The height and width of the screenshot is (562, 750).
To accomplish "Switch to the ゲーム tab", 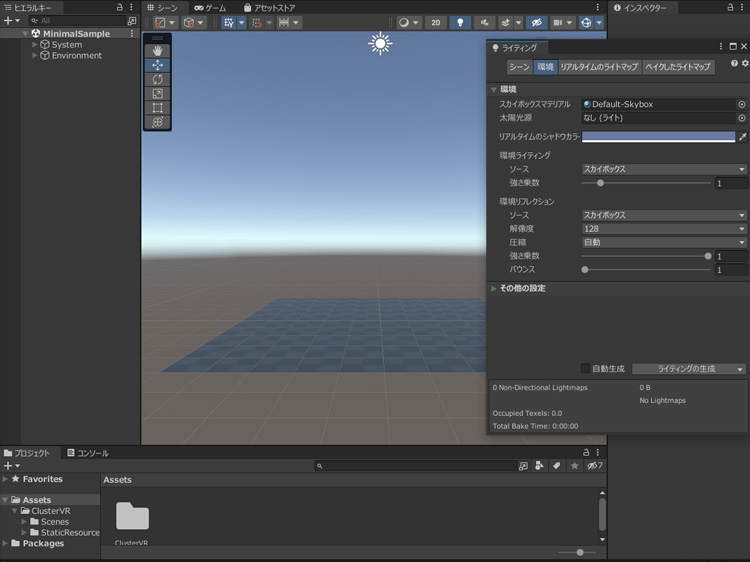I will click(210, 8).
